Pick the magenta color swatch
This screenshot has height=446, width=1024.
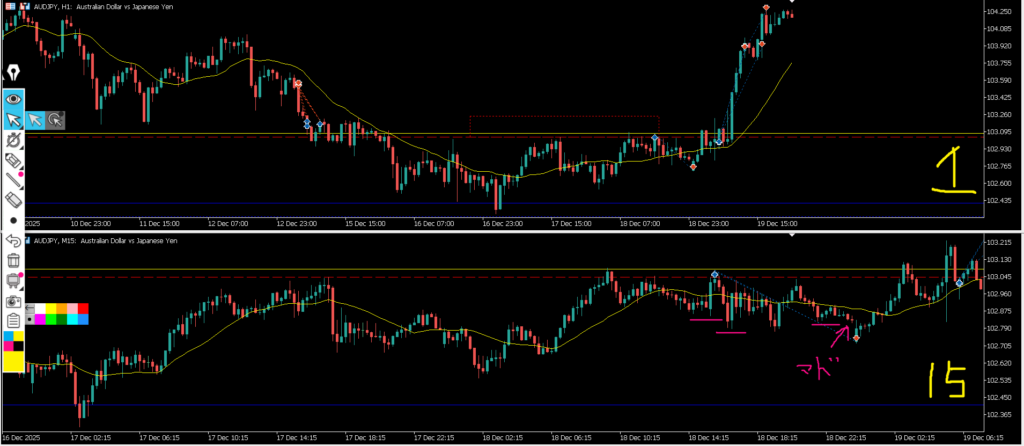40,319
